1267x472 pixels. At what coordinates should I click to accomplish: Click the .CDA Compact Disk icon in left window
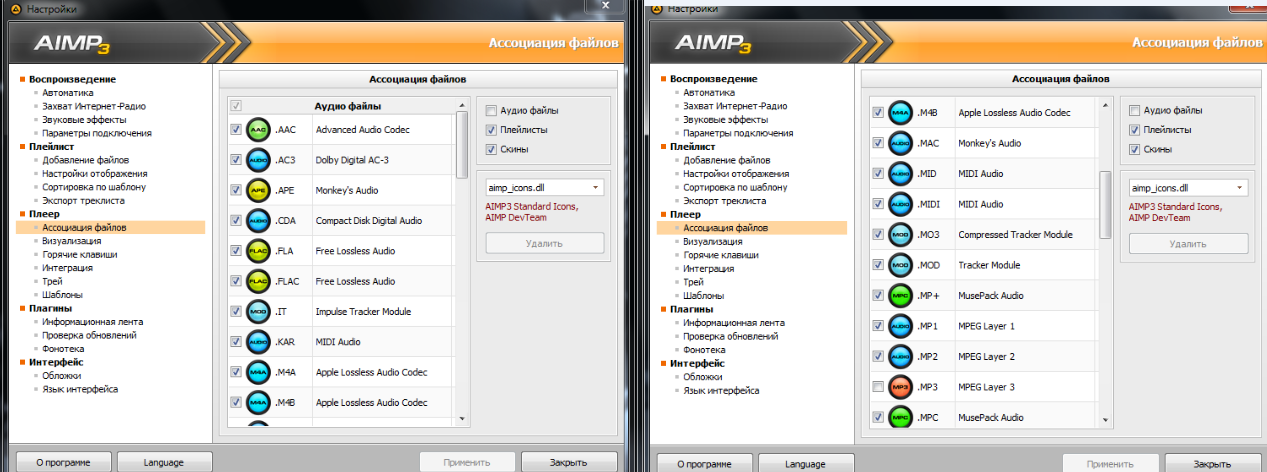pyautogui.click(x=258, y=220)
